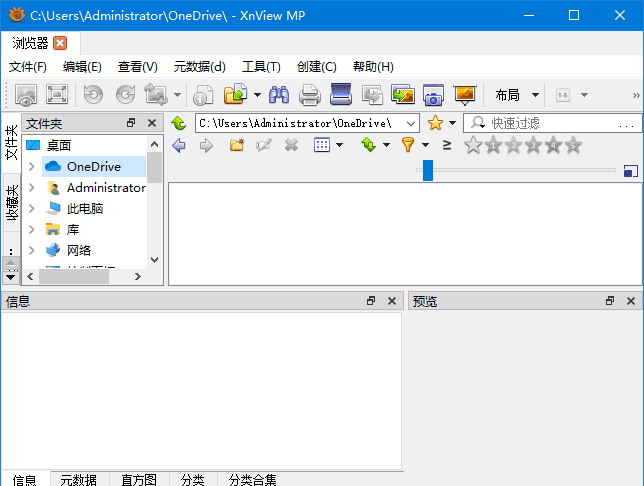Viewport: 644px width, 486px height.
Task: Open the view mode dropdown arrow
Action: [x=339, y=145]
